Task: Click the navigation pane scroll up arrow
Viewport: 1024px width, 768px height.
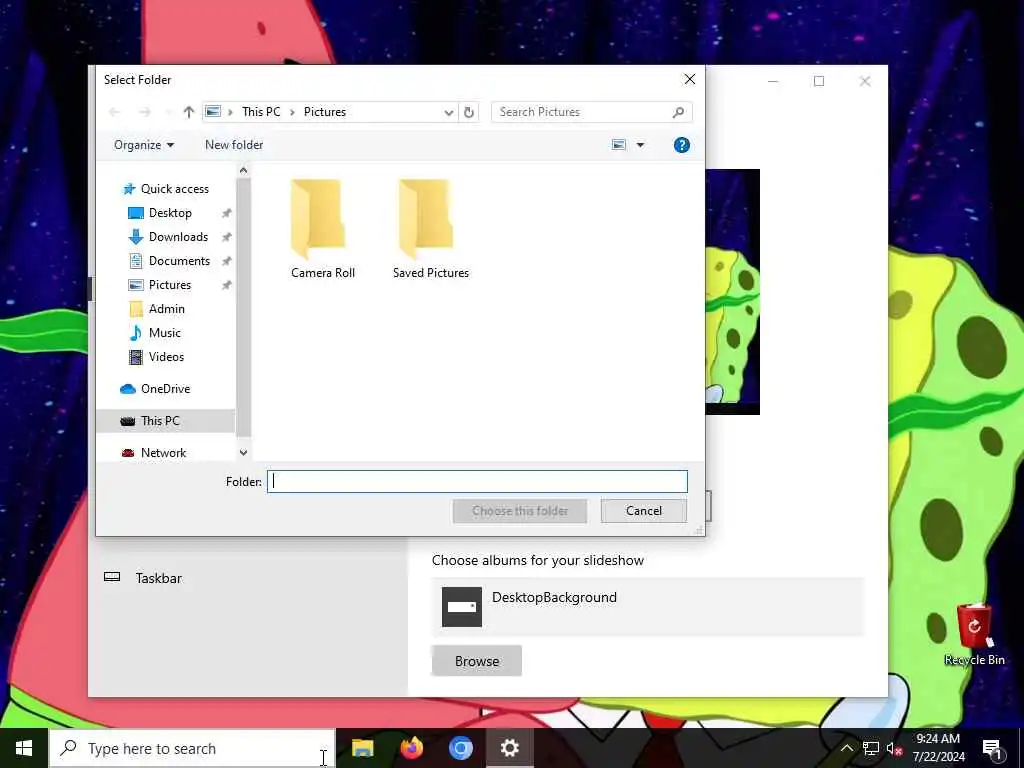Action: point(243,170)
